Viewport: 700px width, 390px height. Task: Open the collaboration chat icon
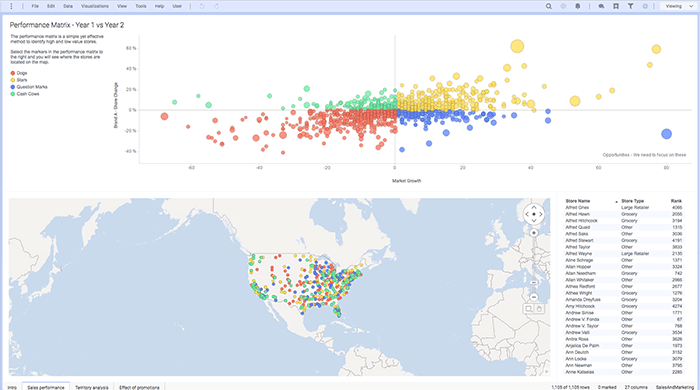click(x=601, y=6)
